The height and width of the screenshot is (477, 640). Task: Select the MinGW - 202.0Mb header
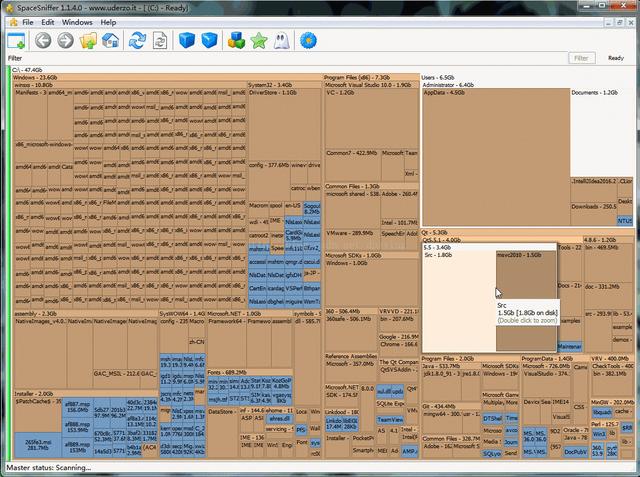pyautogui.click(x=612, y=402)
